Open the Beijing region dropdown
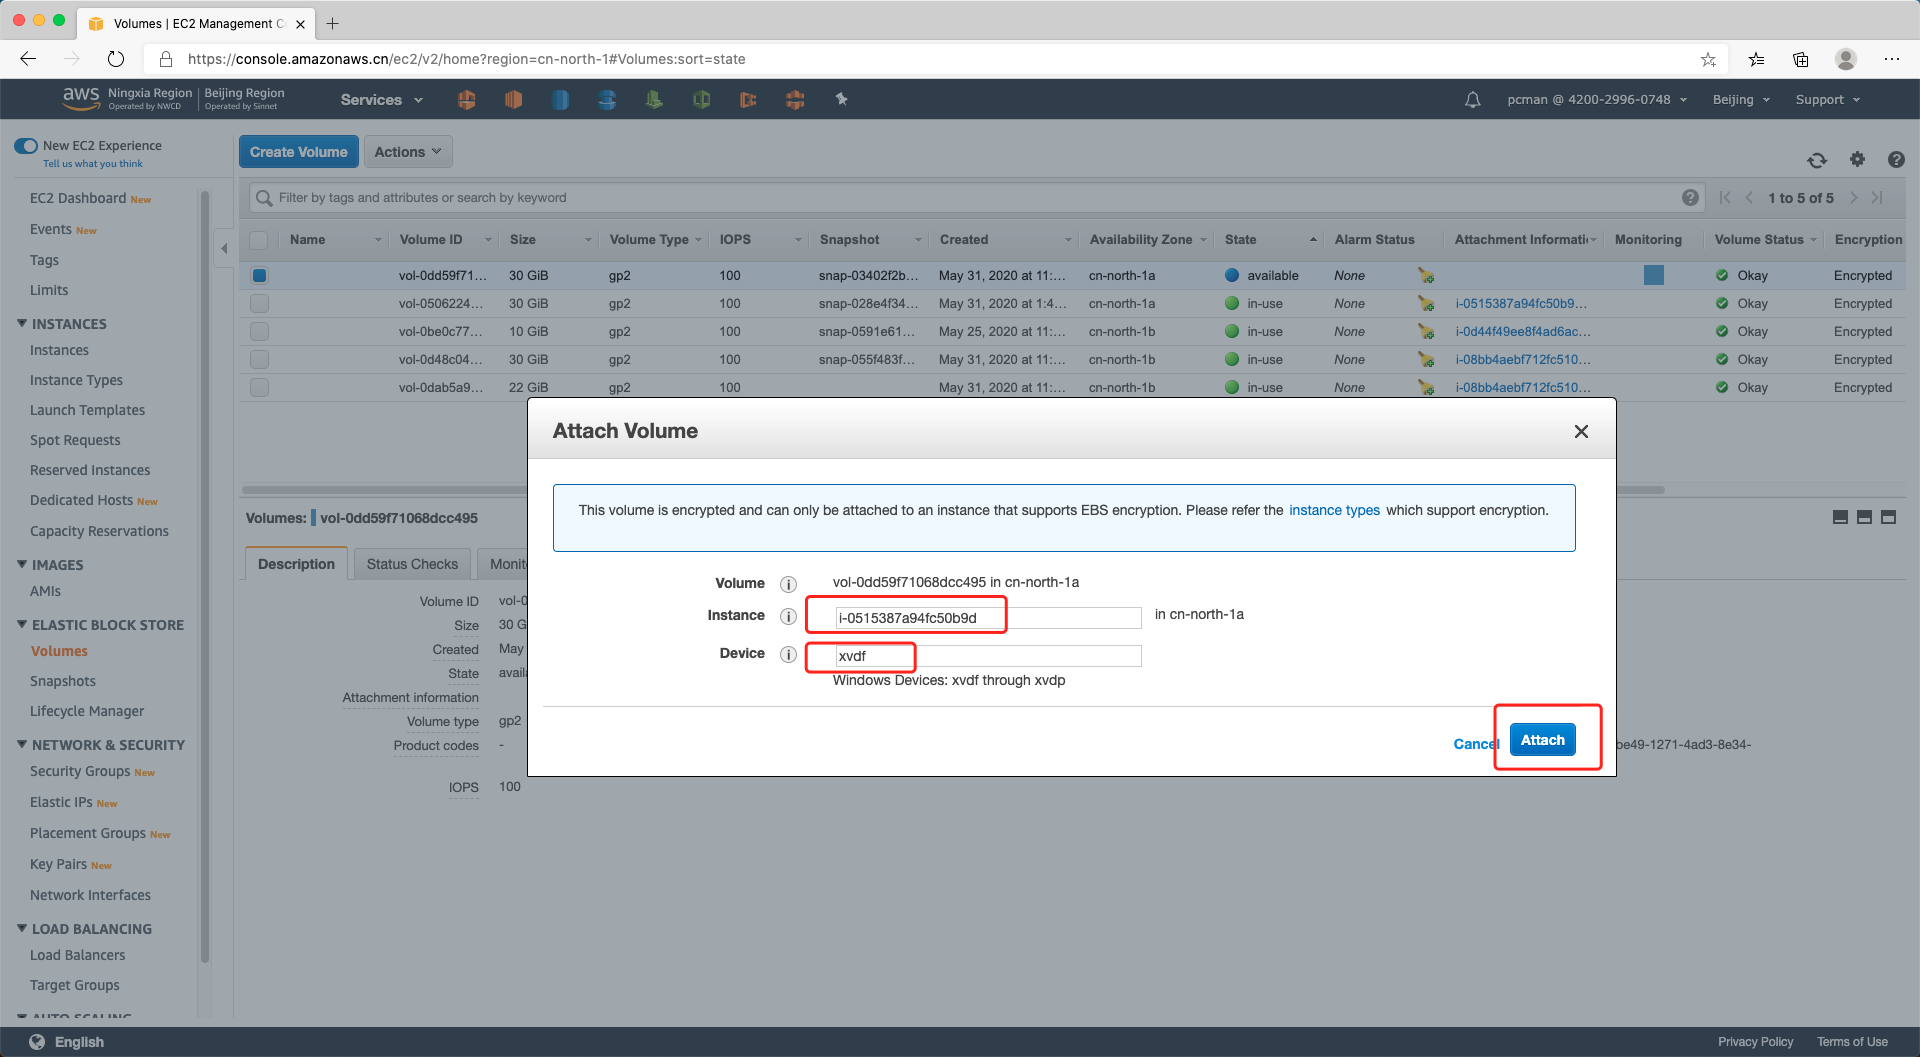The width and height of the screenshot is (1920, 1057). (1741, 100)
